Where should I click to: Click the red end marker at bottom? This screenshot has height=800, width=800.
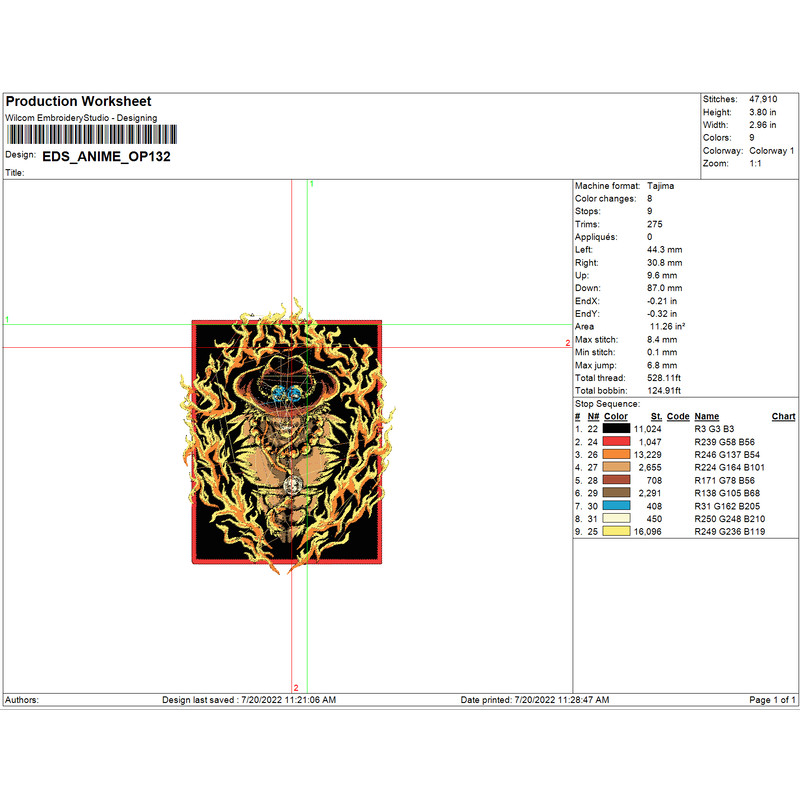[x=295, y=687]
